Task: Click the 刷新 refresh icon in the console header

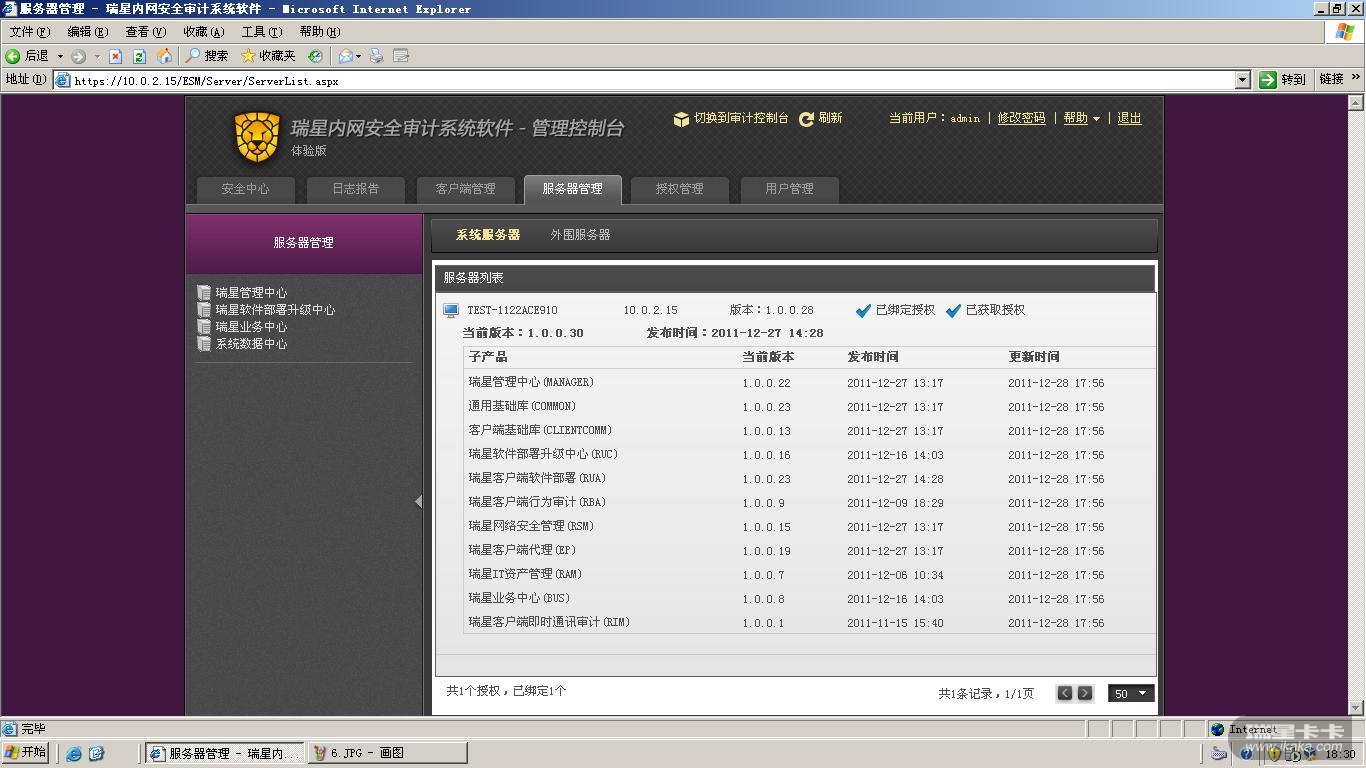Action: click(806, 119)
